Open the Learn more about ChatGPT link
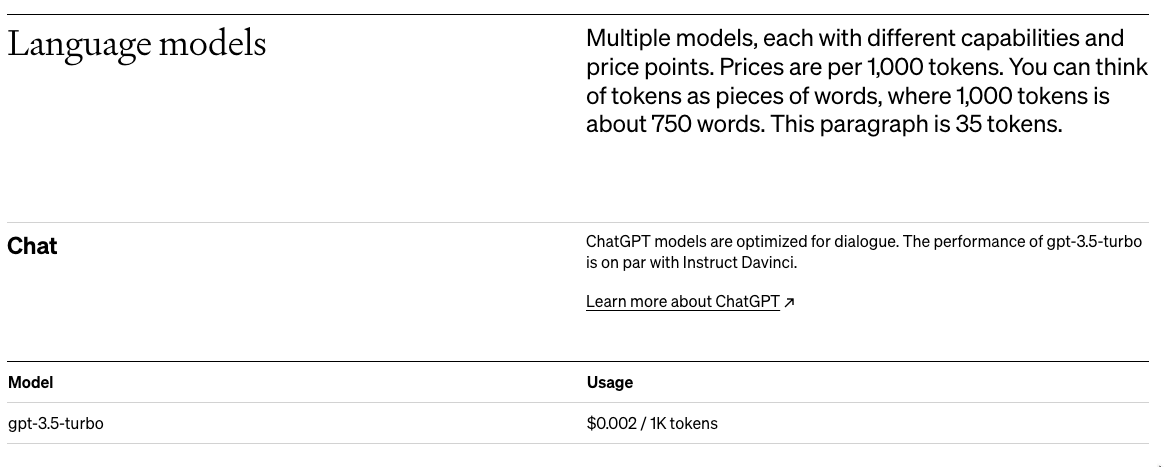Image resolution: width=1164 pixels, height=467 pixels. tap(682, 301)
